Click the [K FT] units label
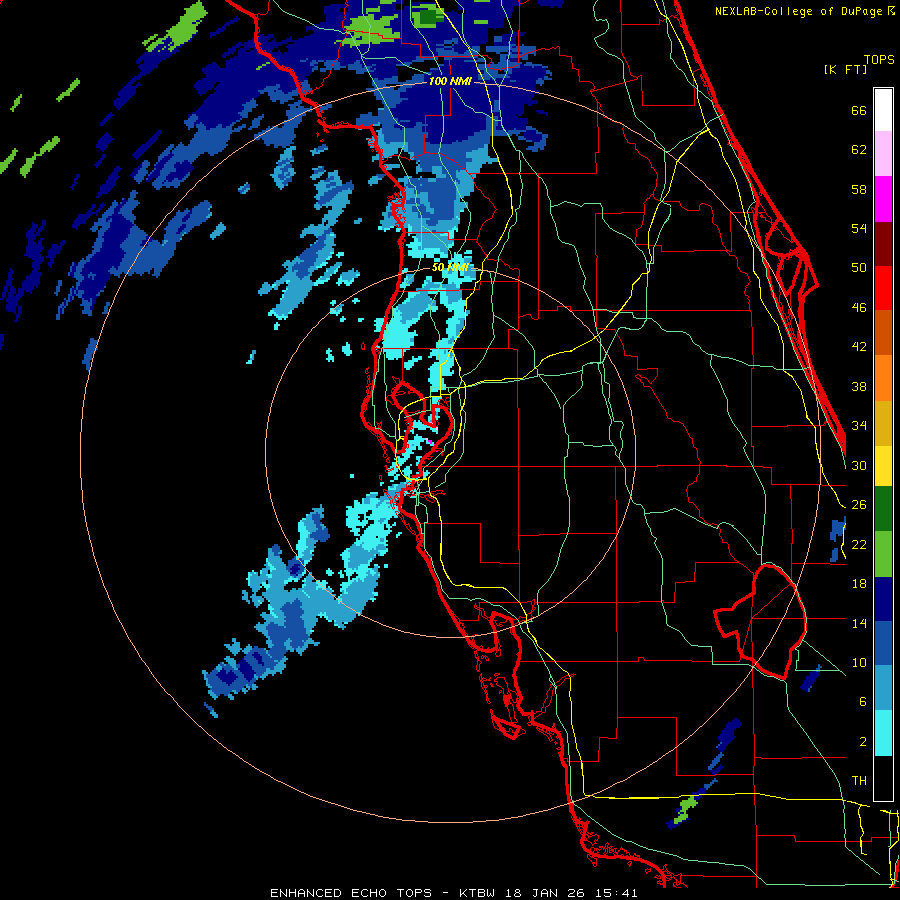Image resolution: width=900 pixels, height=900 pixels. pyautogui.click(x=845, y=69)
